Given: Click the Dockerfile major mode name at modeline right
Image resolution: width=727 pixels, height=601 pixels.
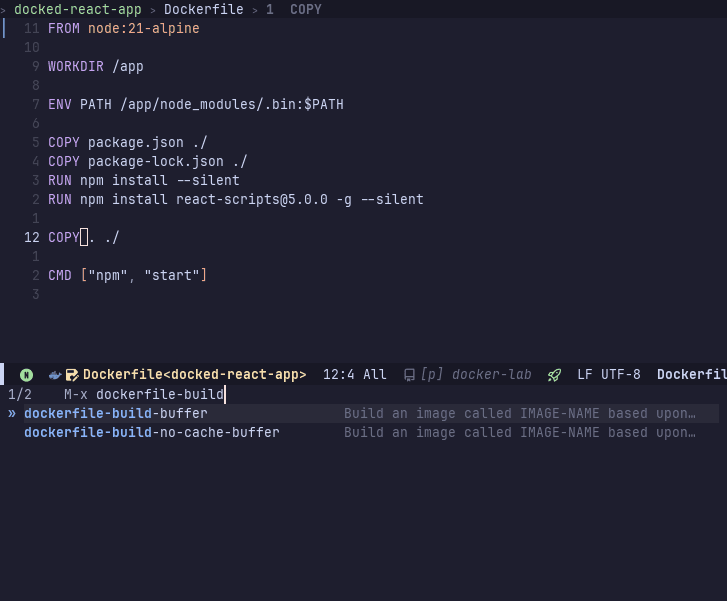Looking at the screenshot, I should [691, 375].
